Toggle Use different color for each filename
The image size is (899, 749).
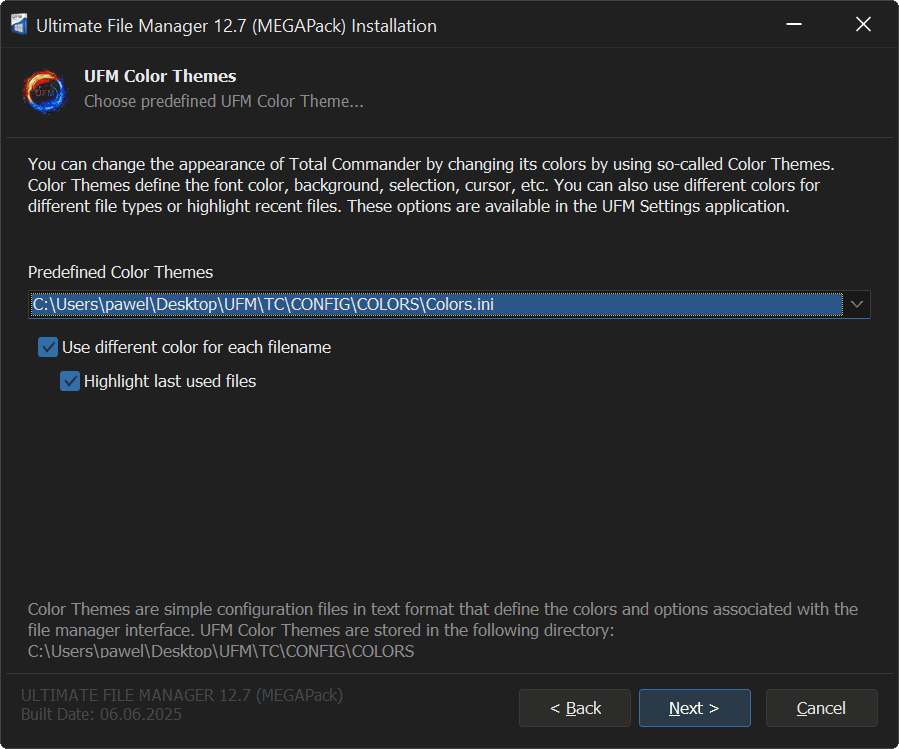tap(48, 347)
